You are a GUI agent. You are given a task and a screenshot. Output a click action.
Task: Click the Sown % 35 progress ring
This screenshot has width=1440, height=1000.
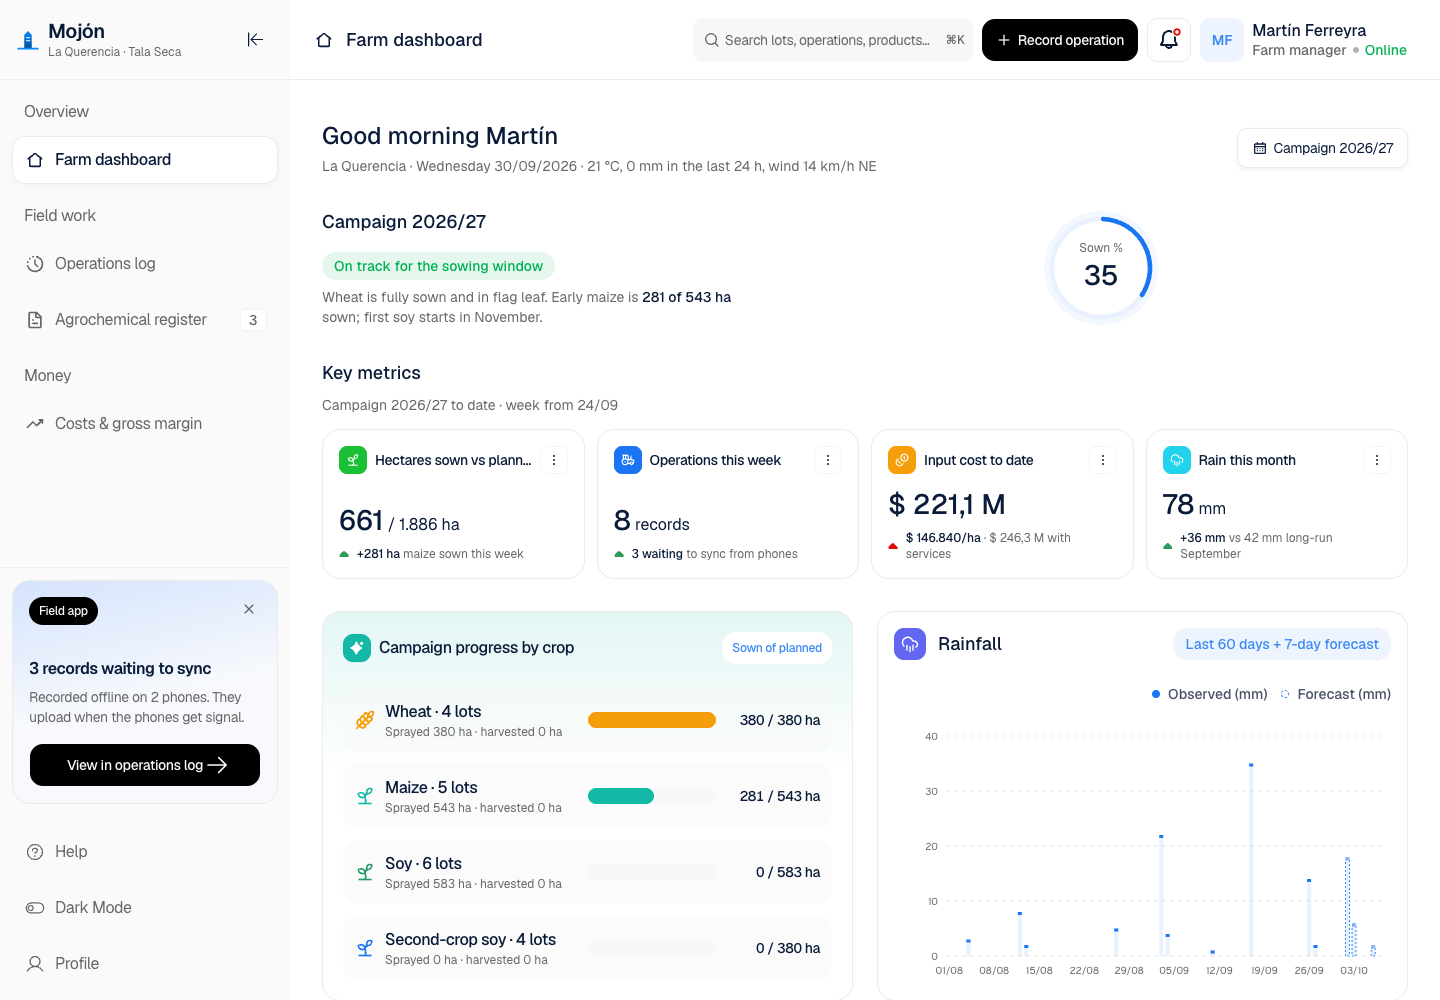point(1100,268)
